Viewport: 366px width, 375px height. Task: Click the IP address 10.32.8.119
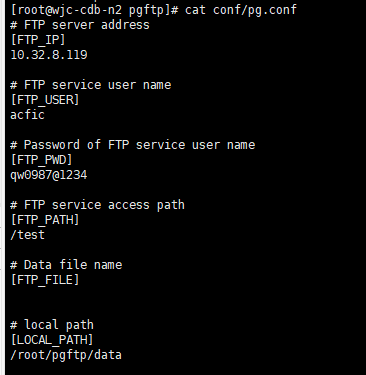click(49, 55)
